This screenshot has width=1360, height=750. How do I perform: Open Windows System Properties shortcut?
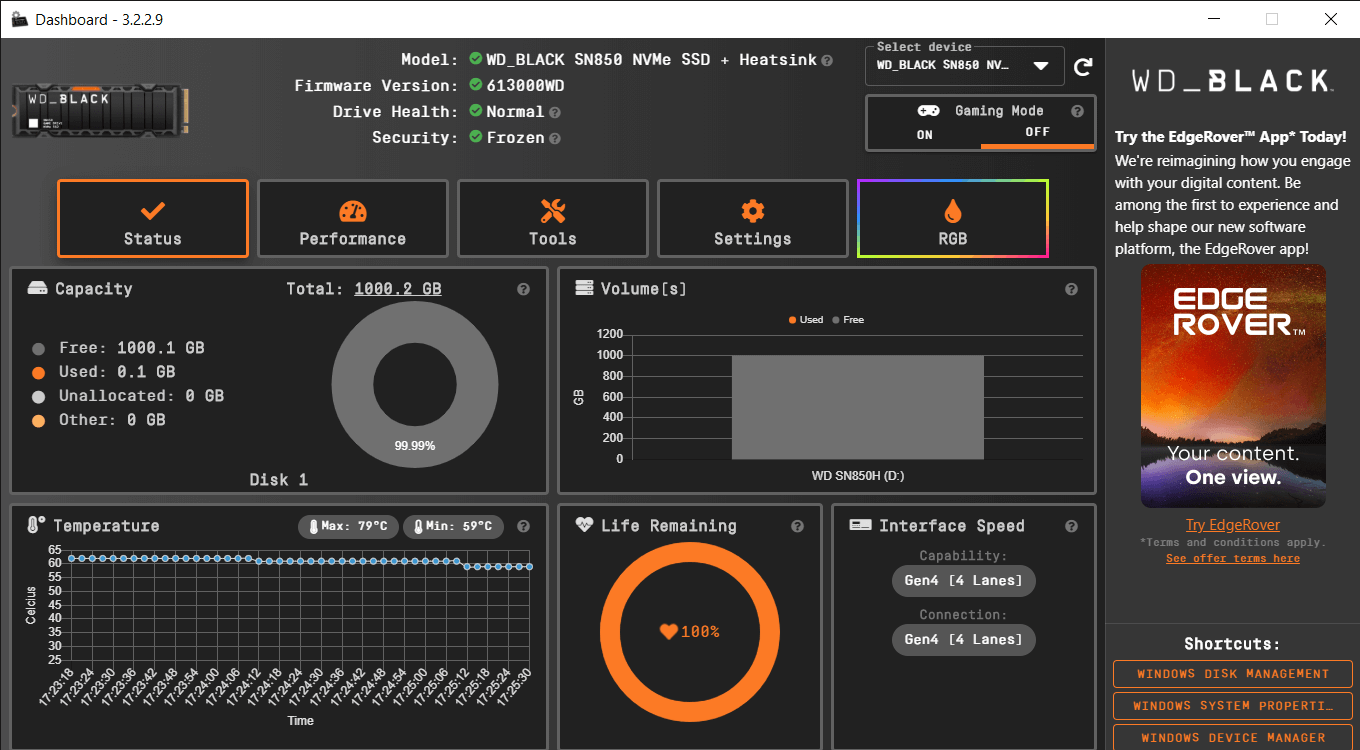point(1233,706)
